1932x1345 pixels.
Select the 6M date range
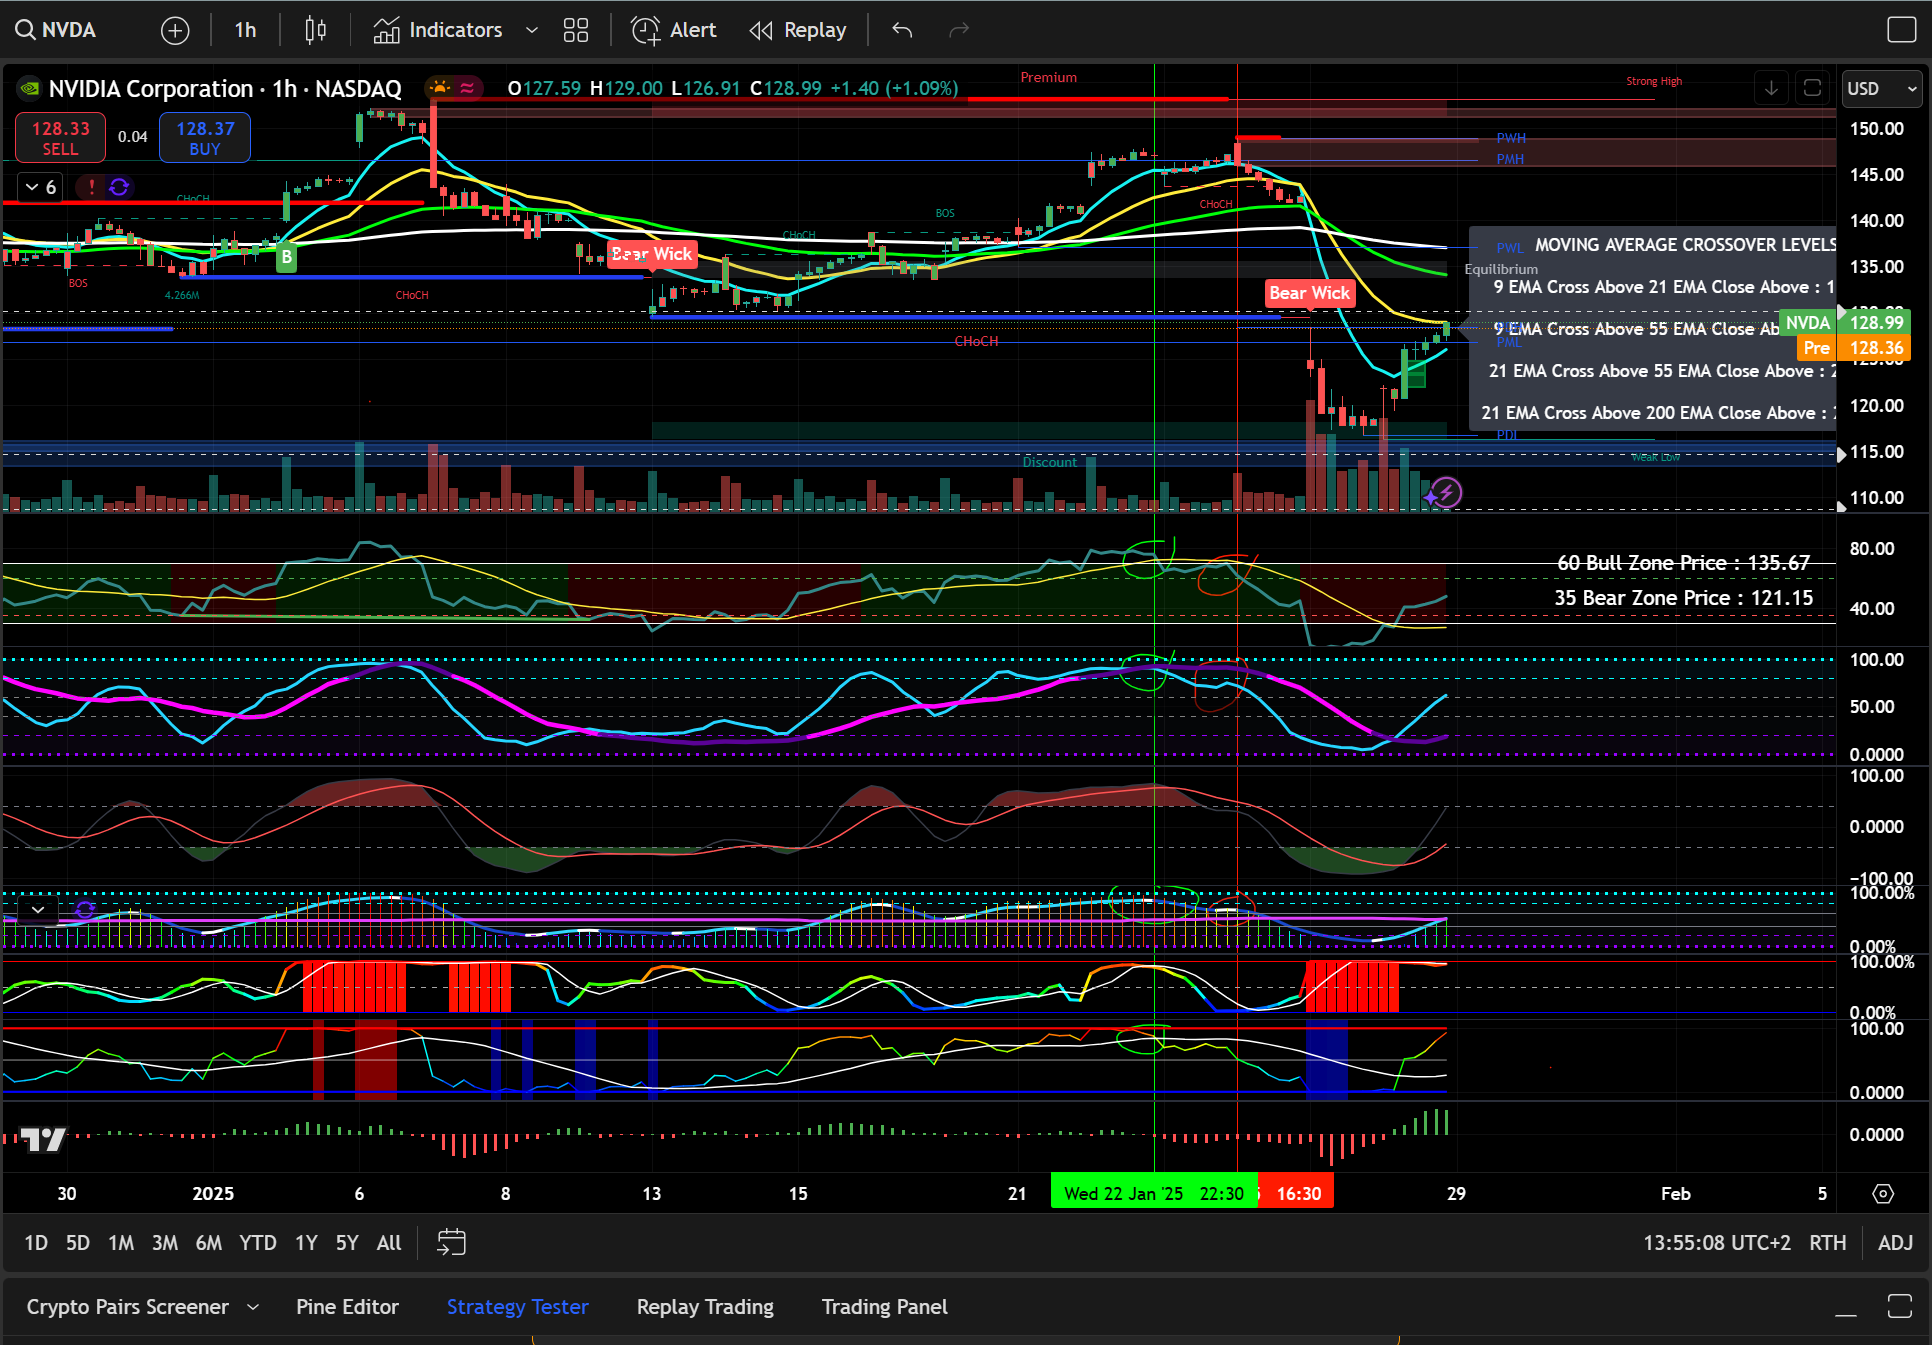pyautogui.click(x=209, y=1243)
